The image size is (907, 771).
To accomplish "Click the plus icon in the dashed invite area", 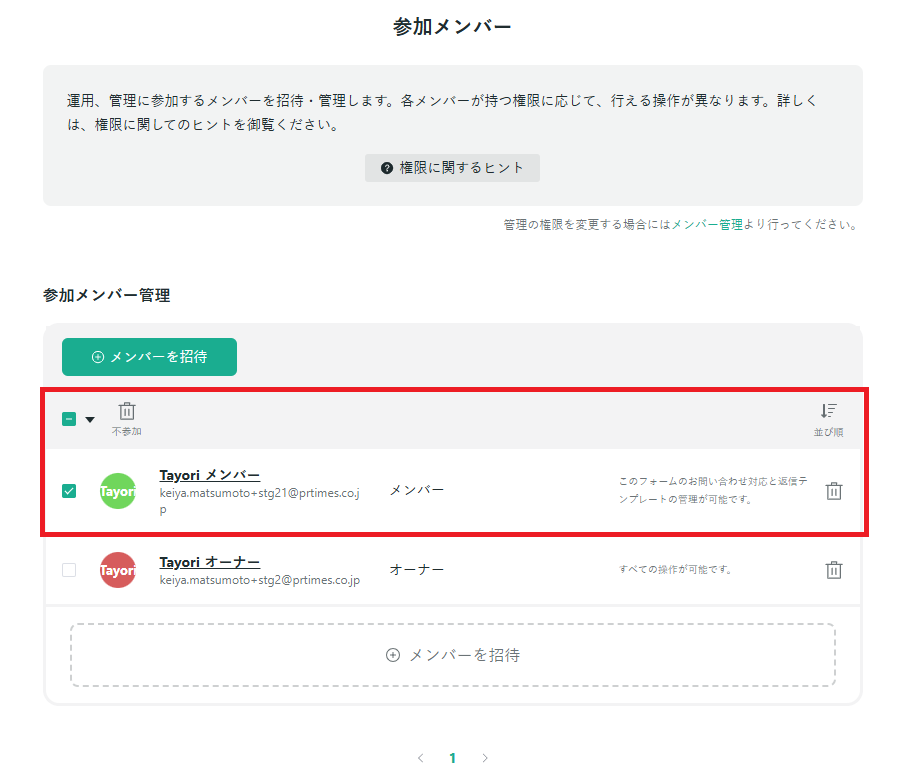I will click(x=391, y=654).
